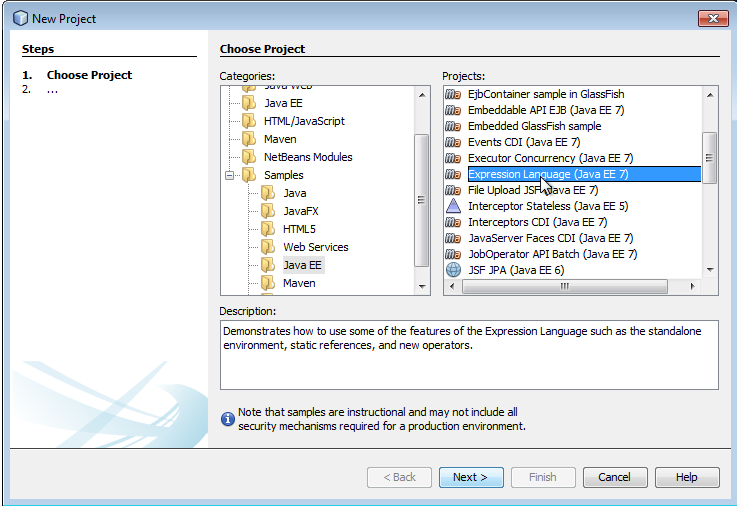Click Categories scrollbar down arrow
This screenshot has width=737, height=506.
pos(422,286)
